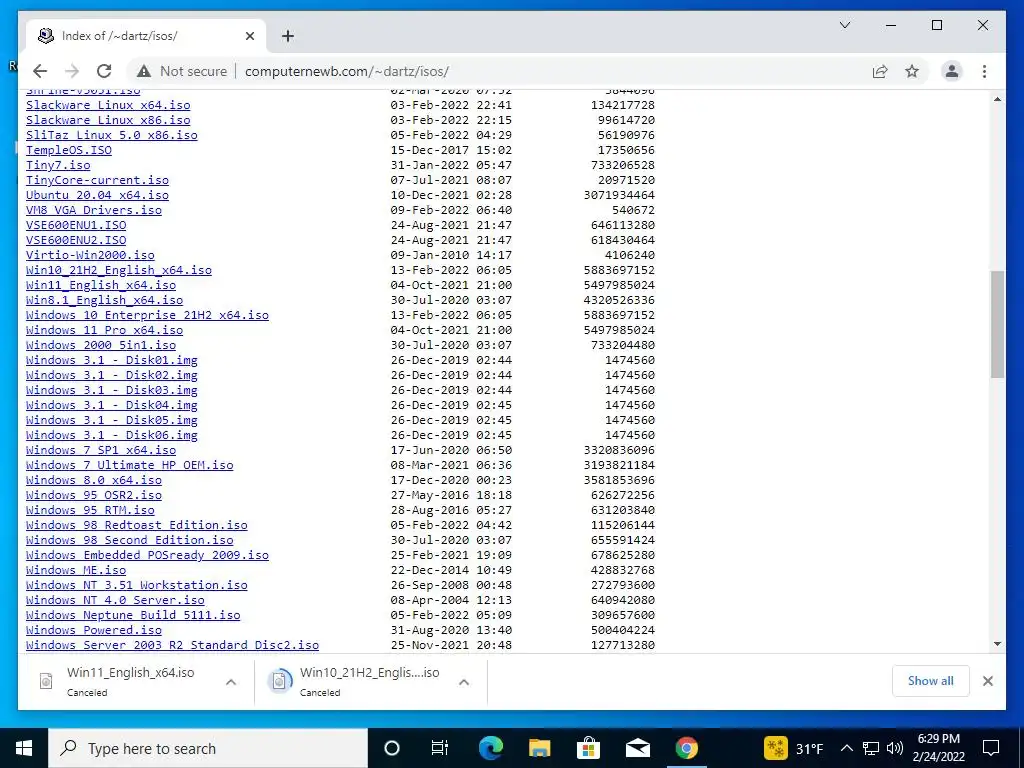Open Task View on taskbar
1024x768 pixels.
click(440, 748)
